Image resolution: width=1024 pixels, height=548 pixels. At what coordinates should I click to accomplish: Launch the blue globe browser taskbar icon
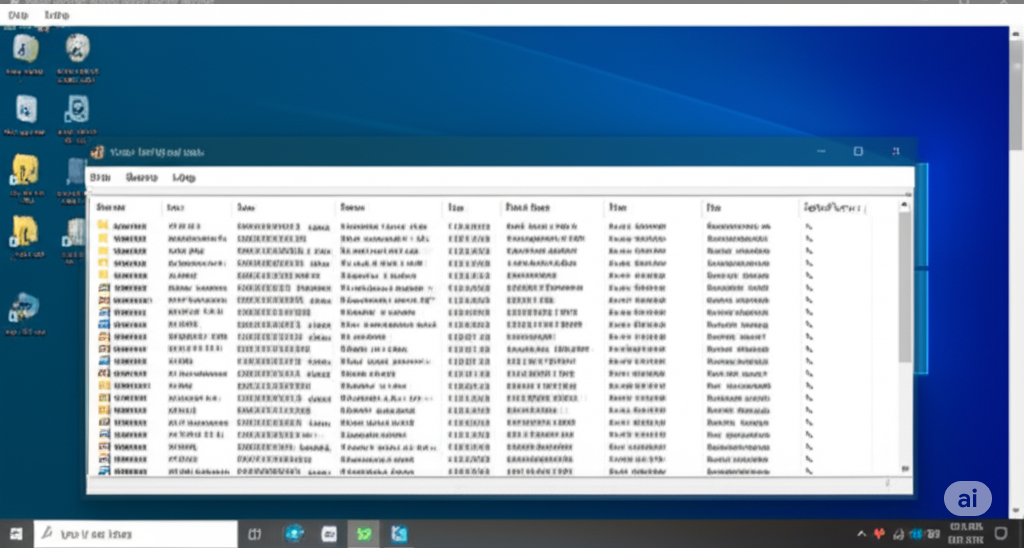[x=293, y=534]
